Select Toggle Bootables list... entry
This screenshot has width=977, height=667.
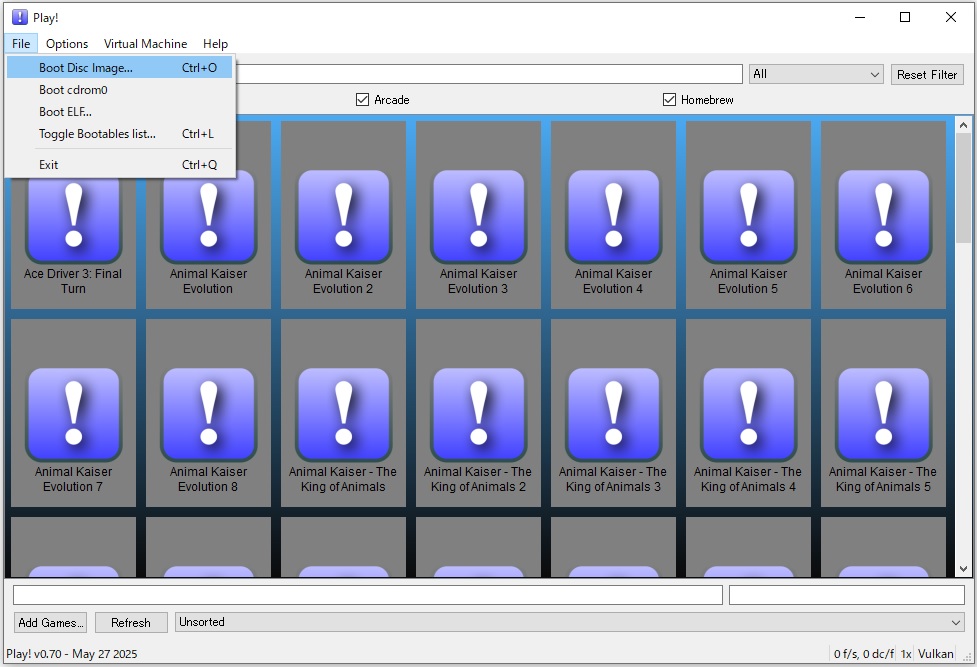click(120, 133)
